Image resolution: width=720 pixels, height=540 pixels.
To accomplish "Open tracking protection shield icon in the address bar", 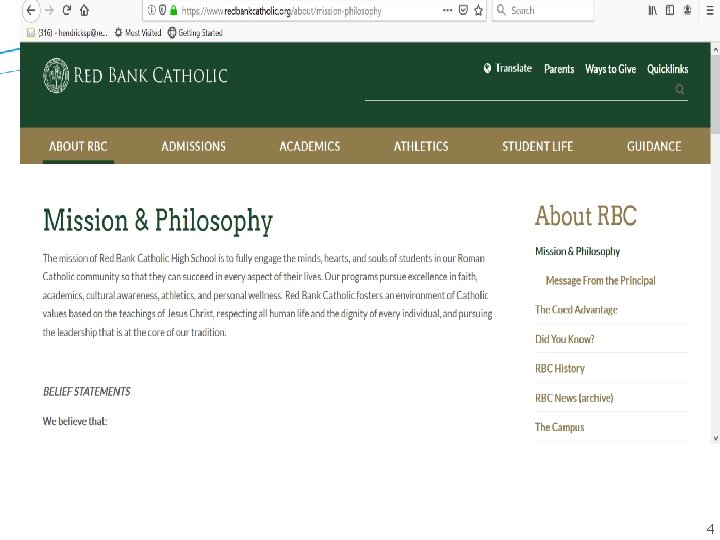I will [162, 10].
